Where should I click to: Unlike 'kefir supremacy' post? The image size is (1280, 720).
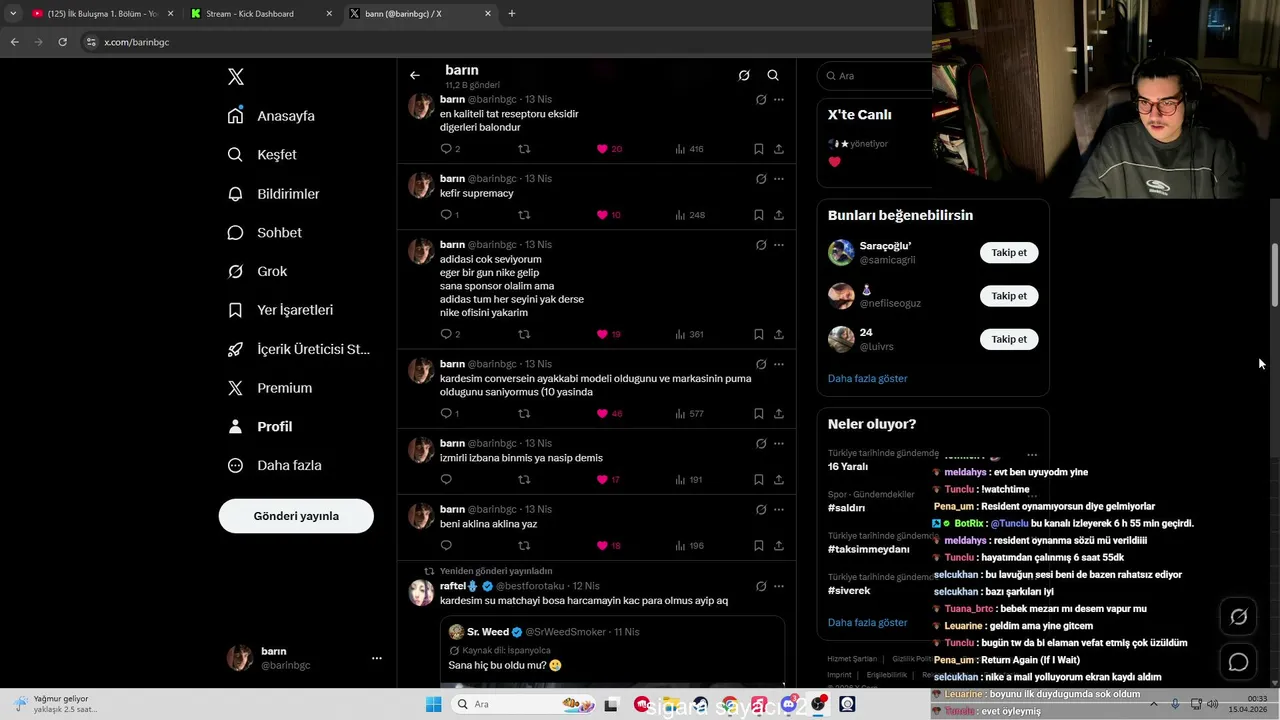(x=602, y=215)
